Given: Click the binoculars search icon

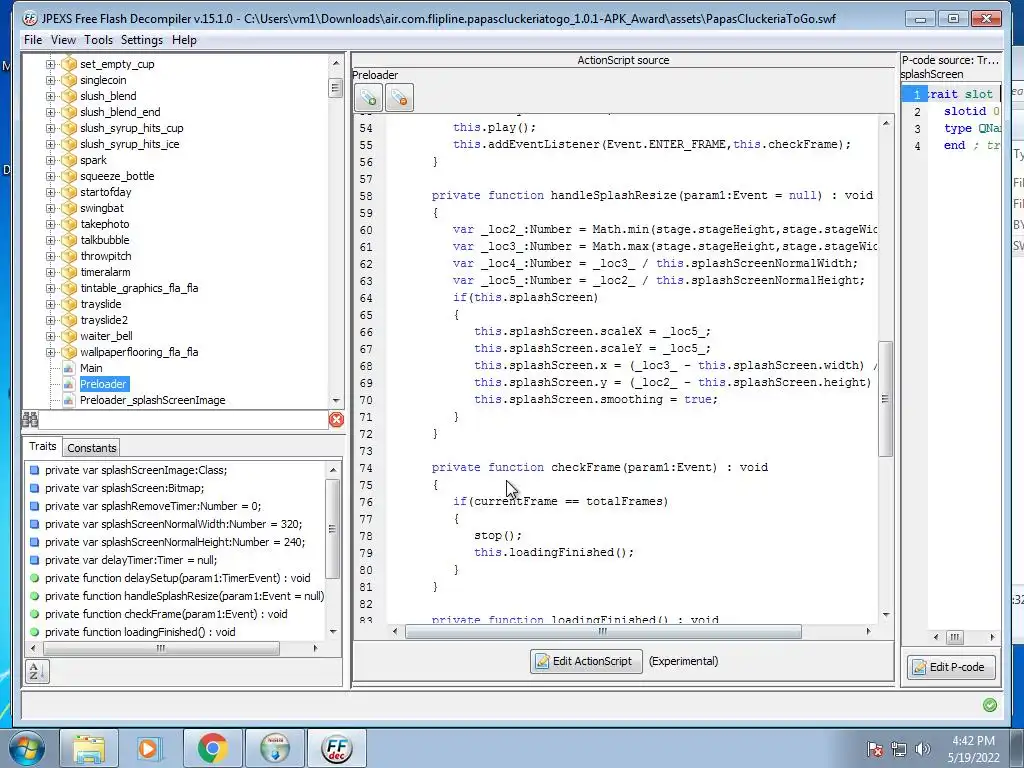Looking at the screenshot, I should [x=30, y=419].
